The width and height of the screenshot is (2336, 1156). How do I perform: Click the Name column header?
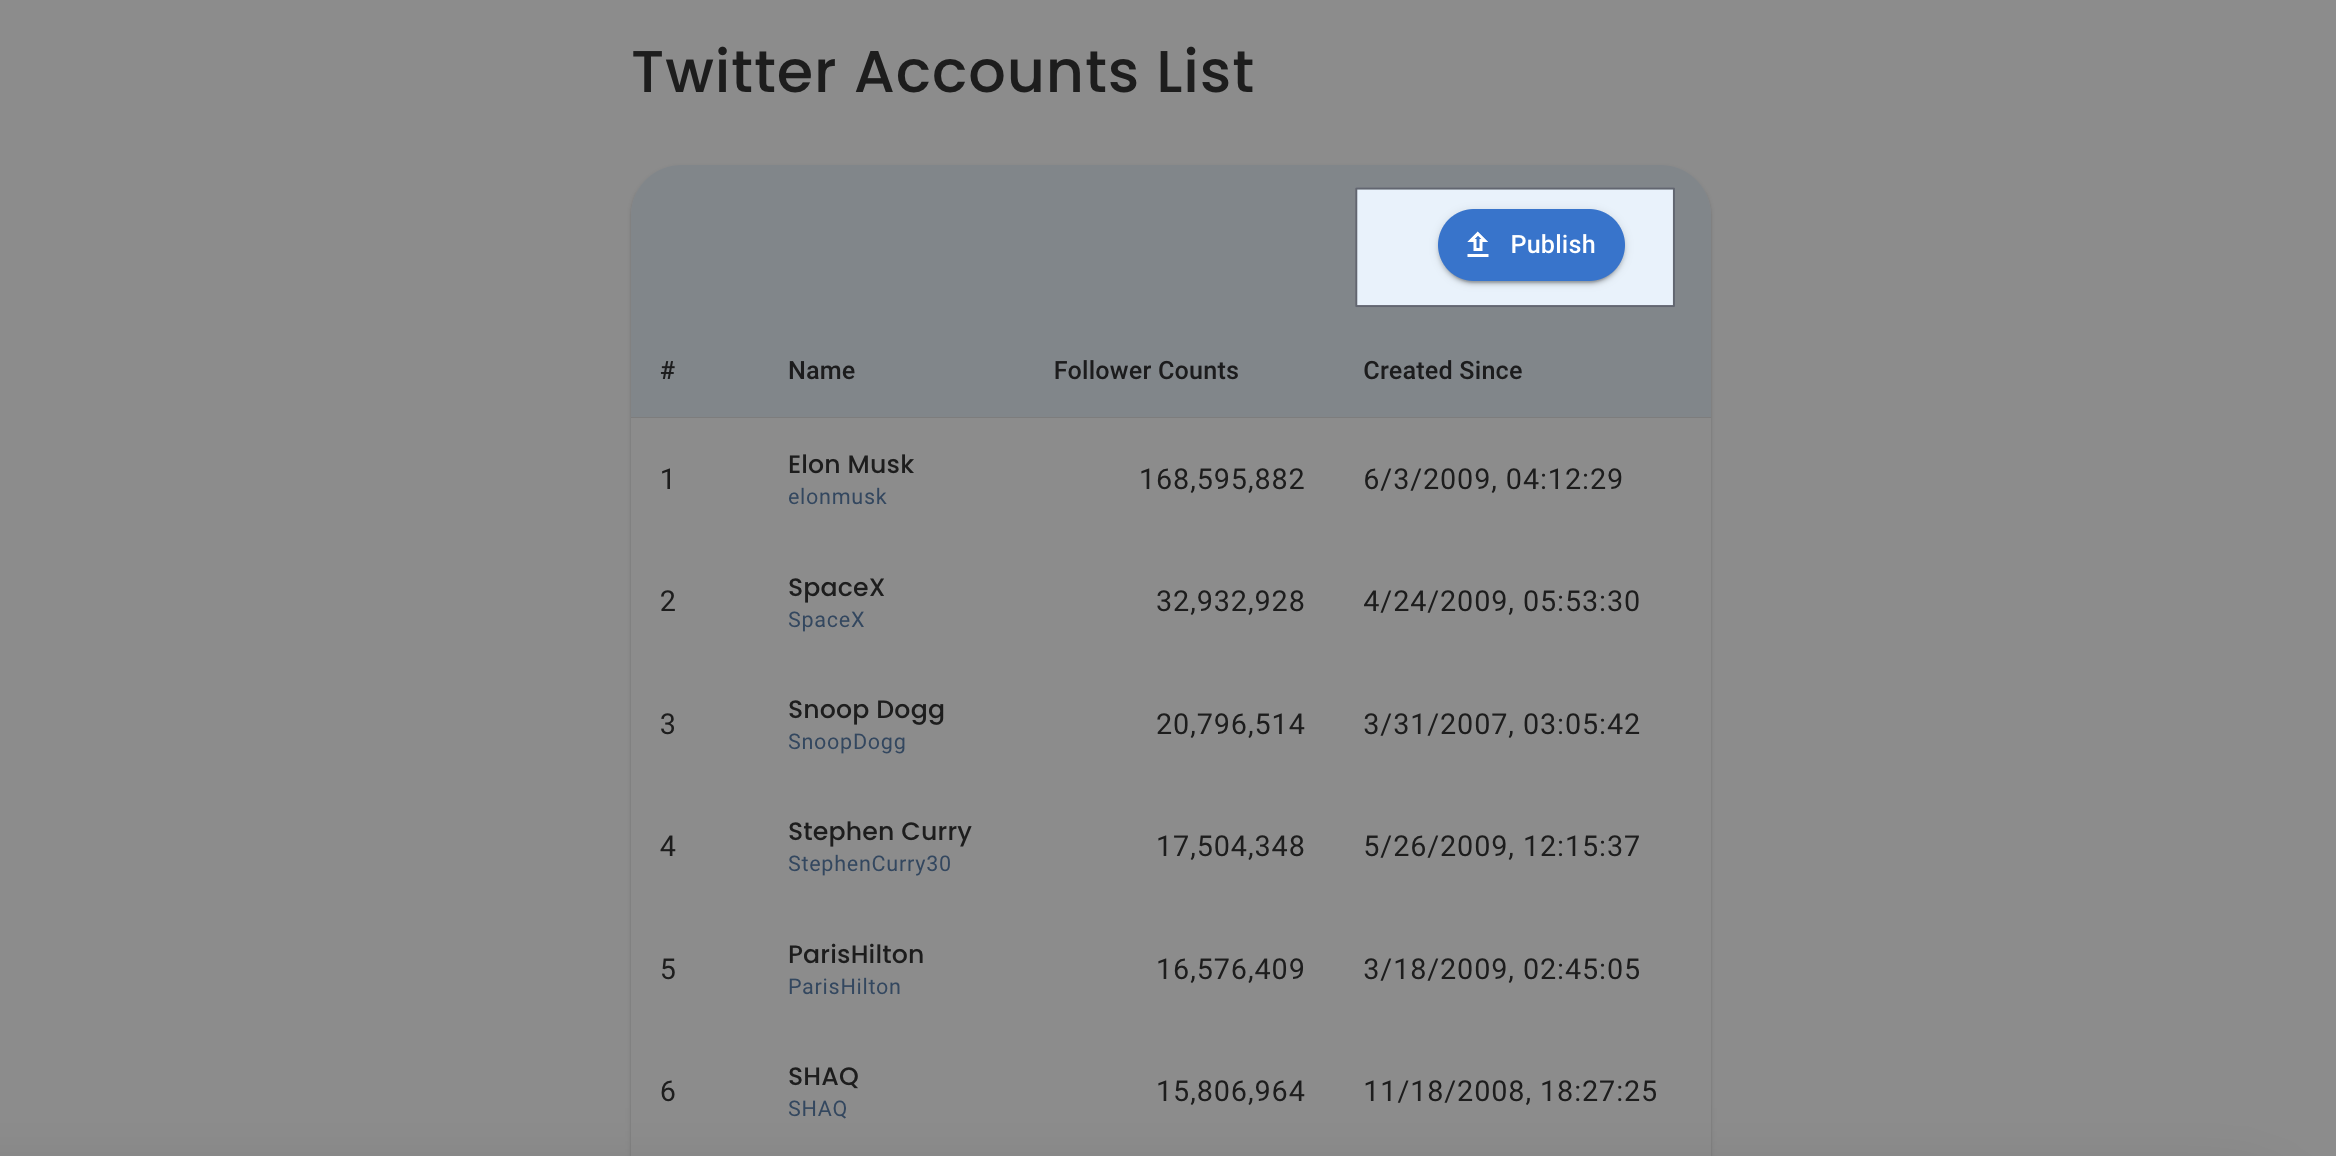coord(821,371)
